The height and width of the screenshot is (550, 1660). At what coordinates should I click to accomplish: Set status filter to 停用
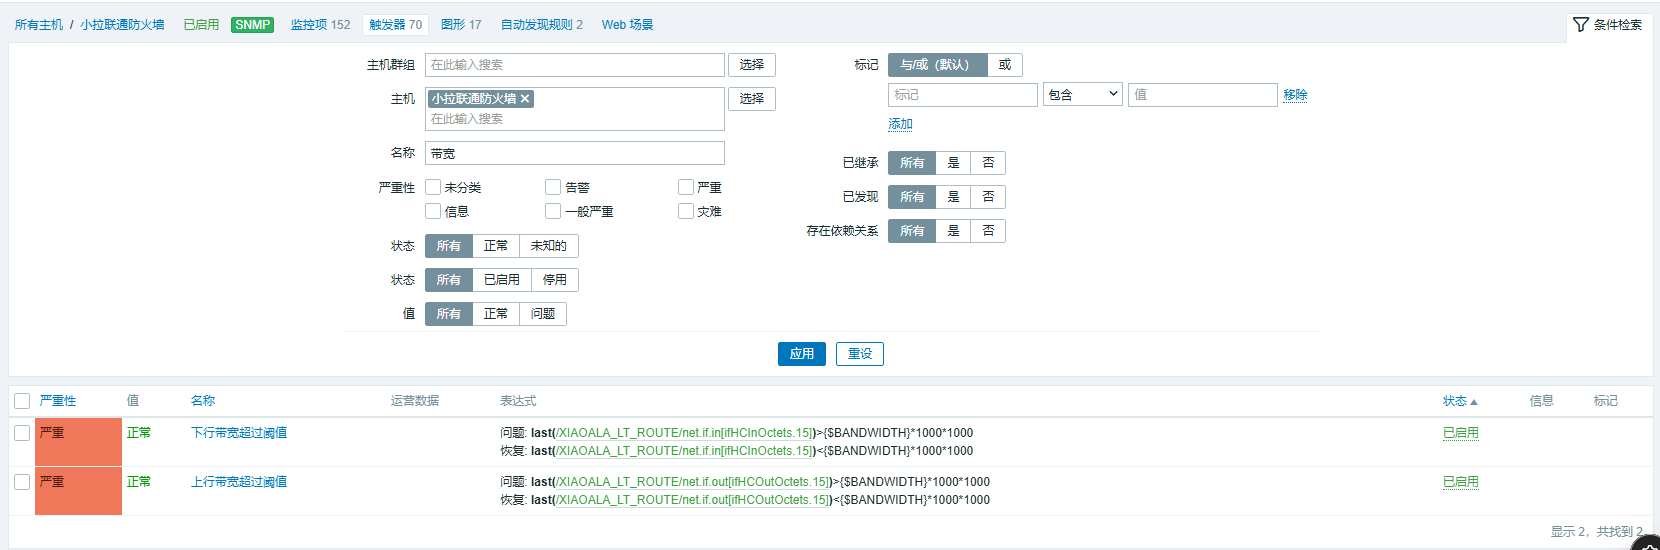pos(555,280)
